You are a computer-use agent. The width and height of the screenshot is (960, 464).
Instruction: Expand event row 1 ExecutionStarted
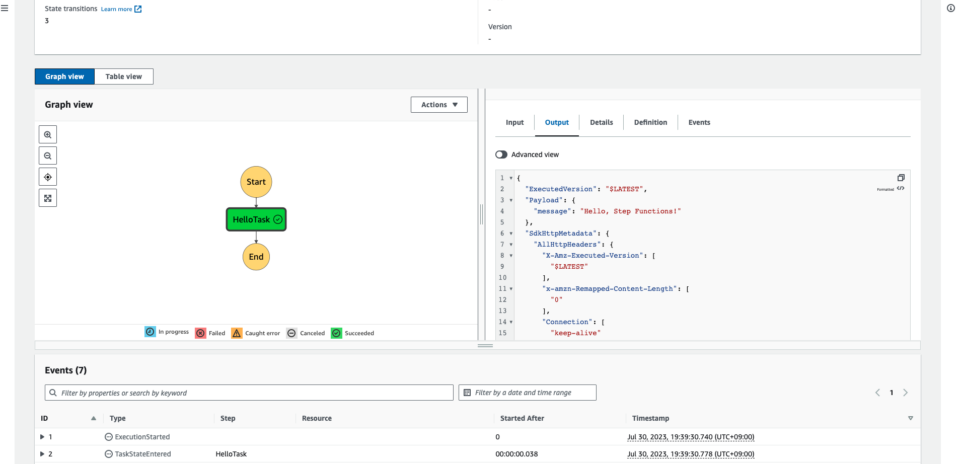point(42,437)
